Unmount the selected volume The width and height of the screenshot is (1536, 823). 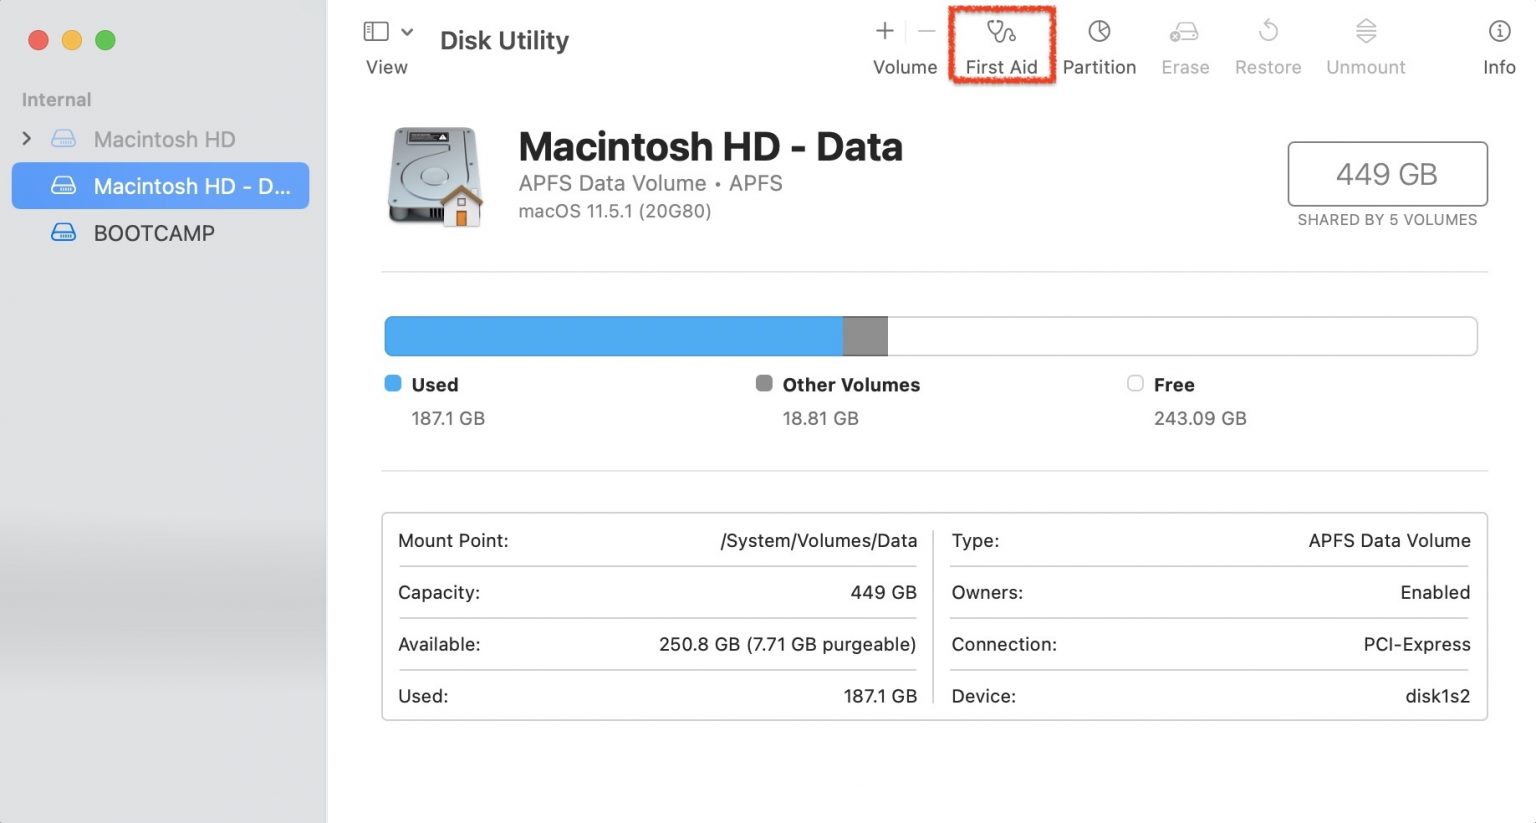coord(1365,45)
